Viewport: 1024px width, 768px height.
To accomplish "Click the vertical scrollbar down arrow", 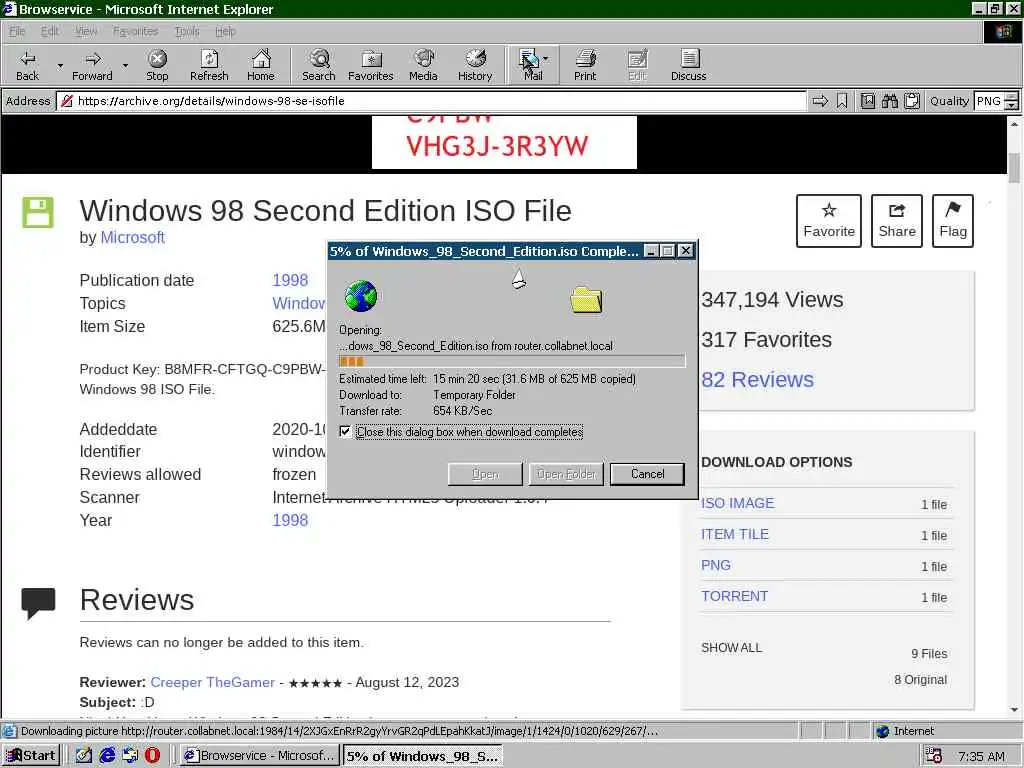I will click(1014, 710).
